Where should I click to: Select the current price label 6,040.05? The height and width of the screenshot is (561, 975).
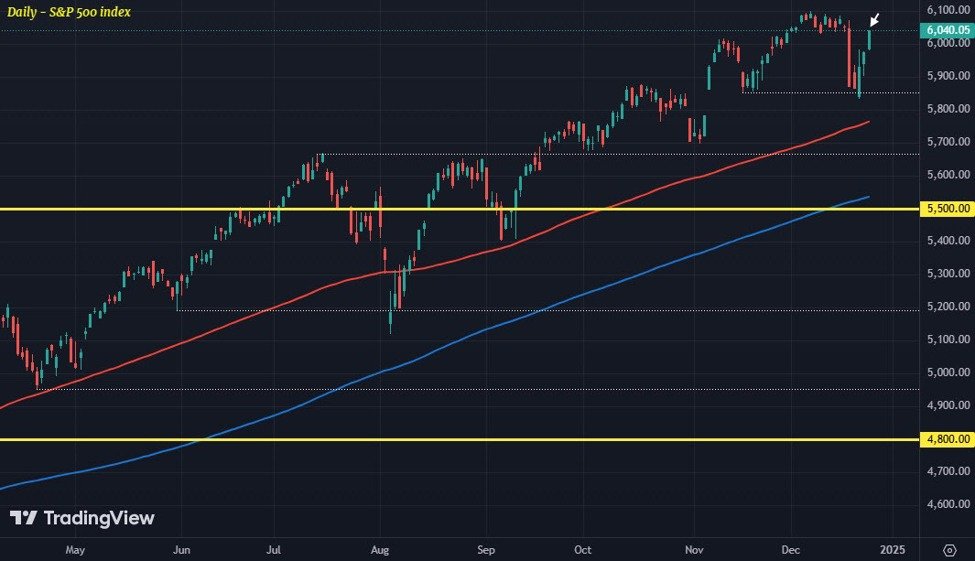pos(947,30)
